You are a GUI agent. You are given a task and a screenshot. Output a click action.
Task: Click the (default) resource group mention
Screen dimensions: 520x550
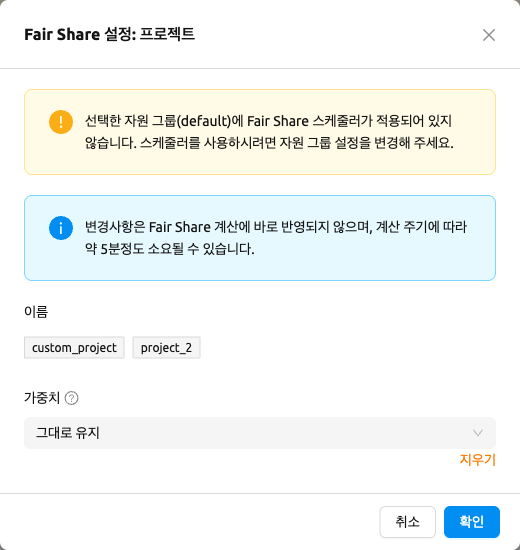click(x=204, y=121)
